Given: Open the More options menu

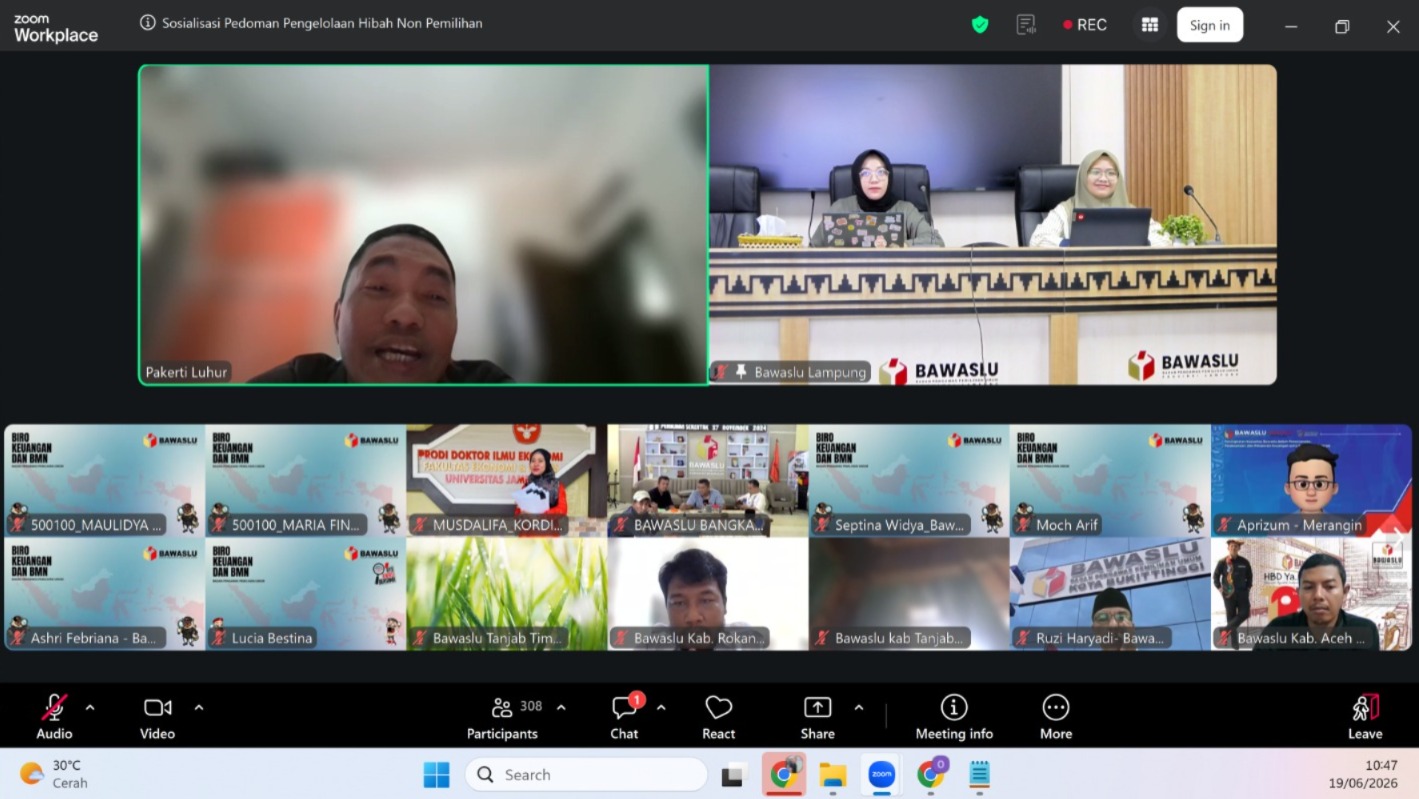Looking at the screenshot, I should 1055,718.
